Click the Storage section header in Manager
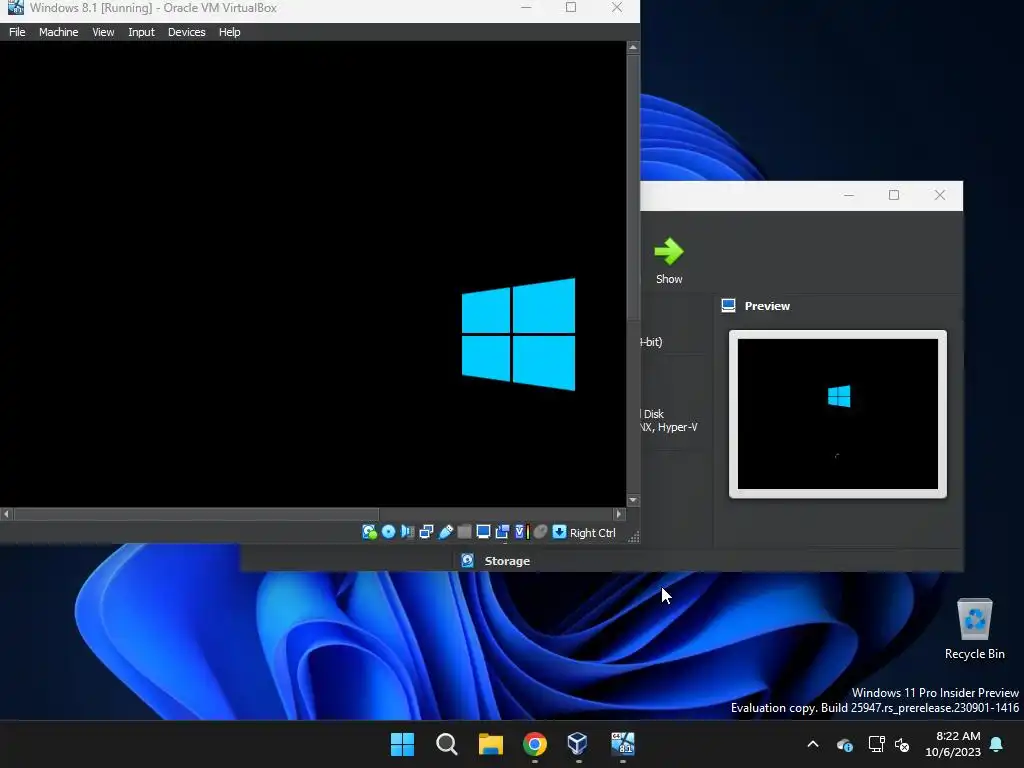Viewport: 1024px width, 768px height. pos(507,561)
